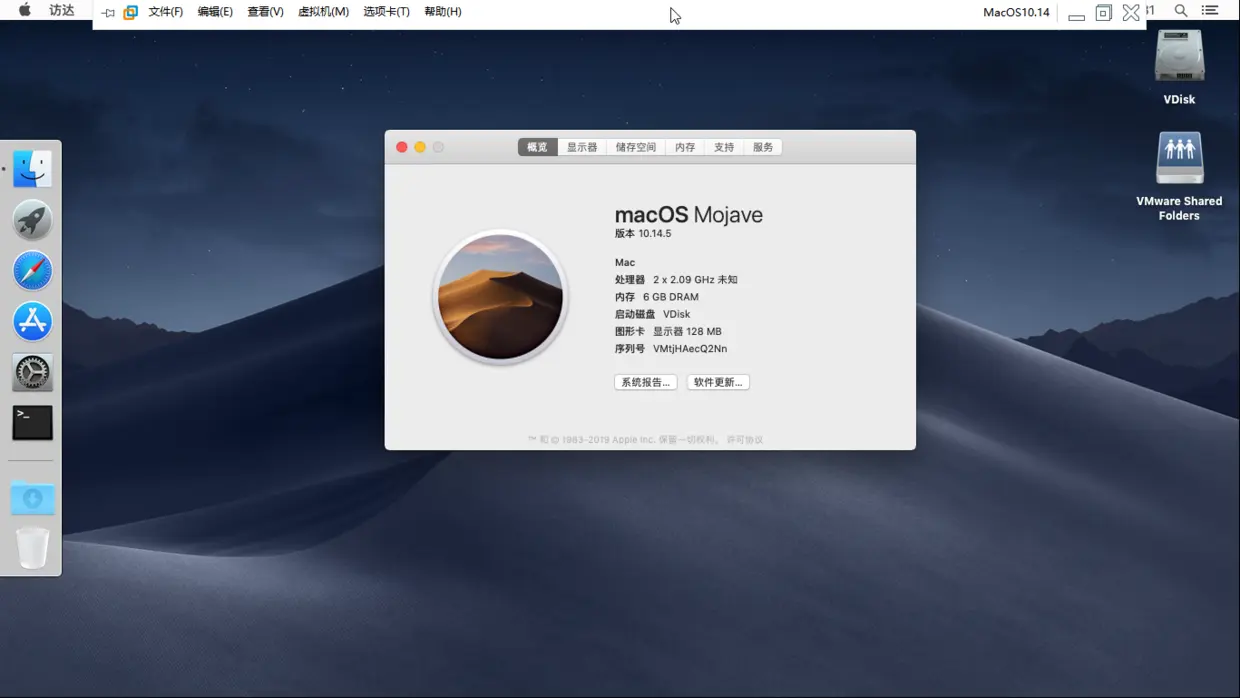Open the Trash in the Dock
This screenshot has width=1240, height=698.
pos(32,548)
